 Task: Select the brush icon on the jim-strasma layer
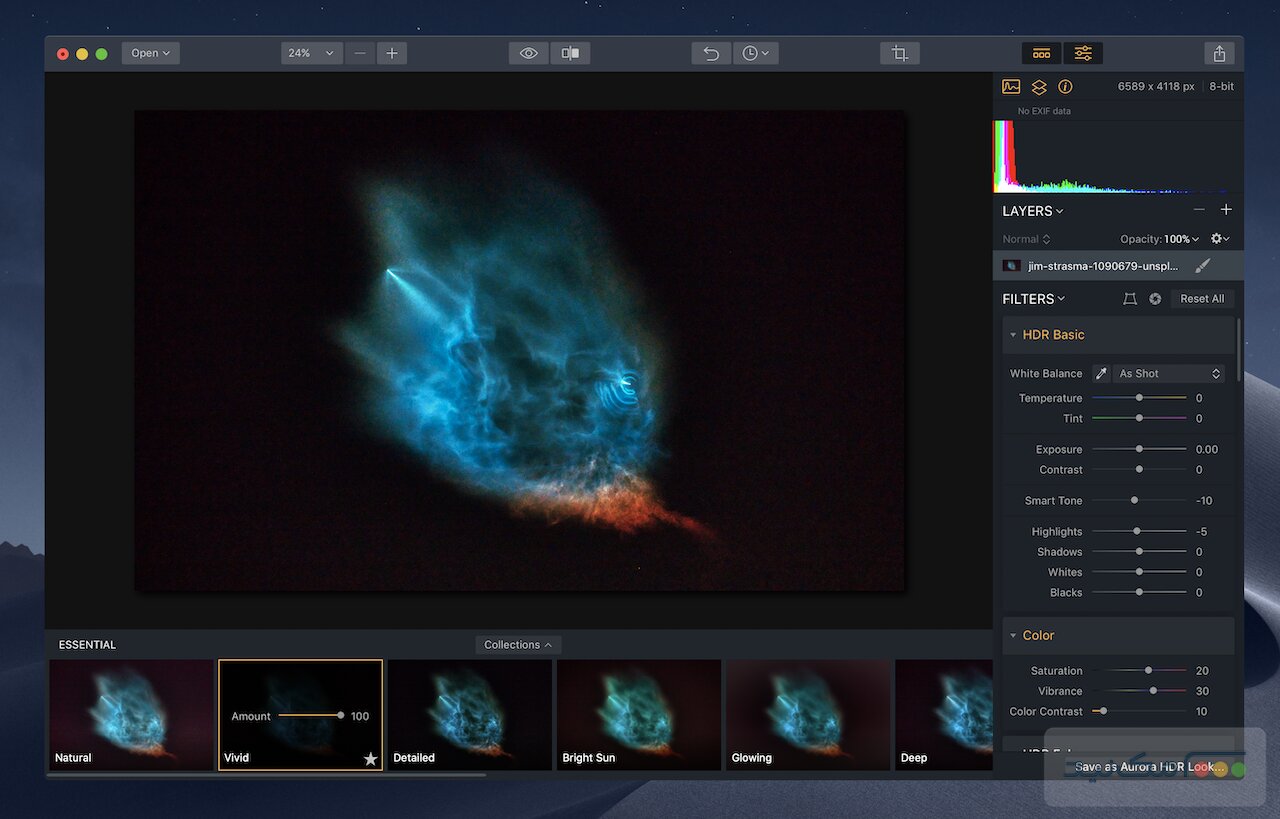click(1203, 265)
